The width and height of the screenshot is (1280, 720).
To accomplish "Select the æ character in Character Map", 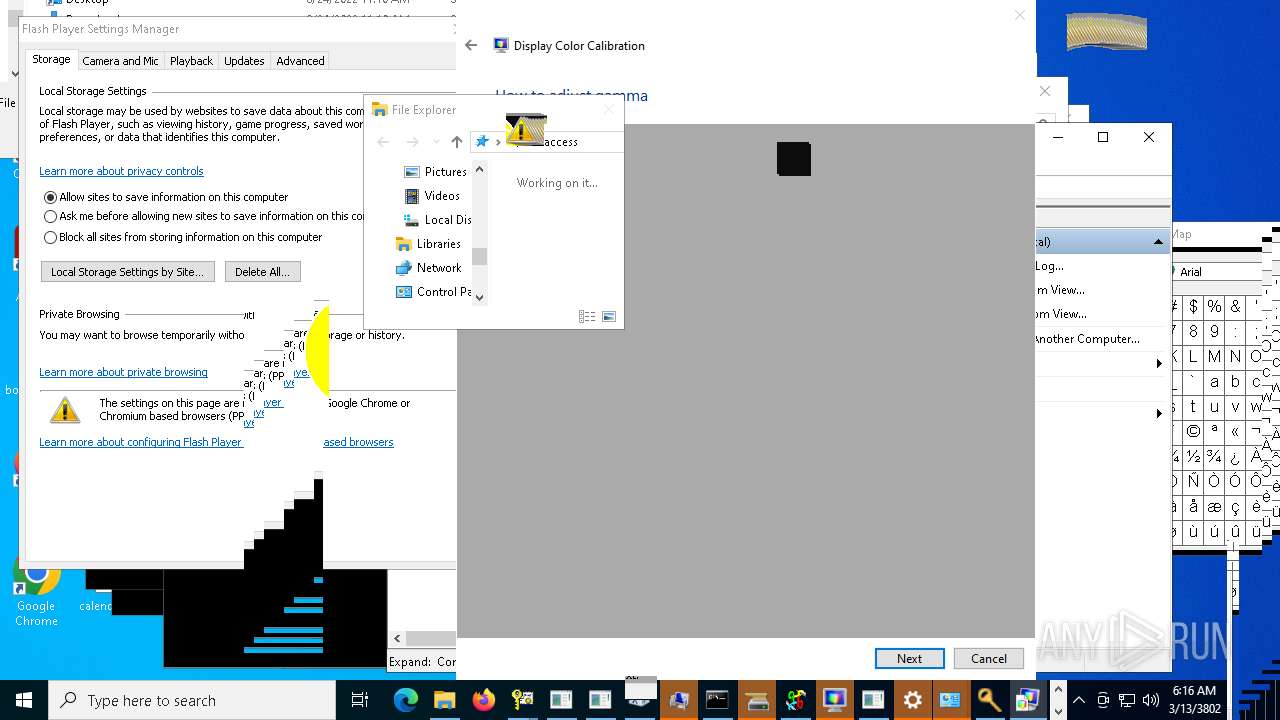I will click(1214, 507).
